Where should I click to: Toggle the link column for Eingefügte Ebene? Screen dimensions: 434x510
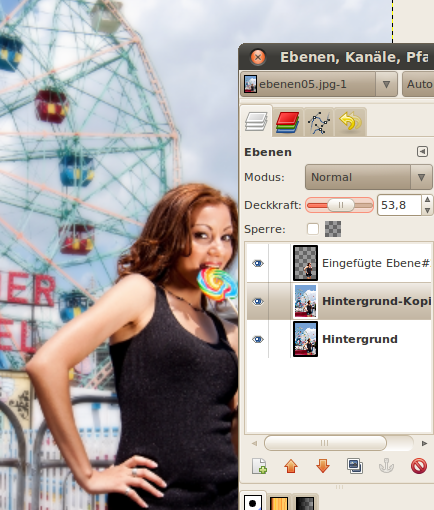tap(279, 263)
